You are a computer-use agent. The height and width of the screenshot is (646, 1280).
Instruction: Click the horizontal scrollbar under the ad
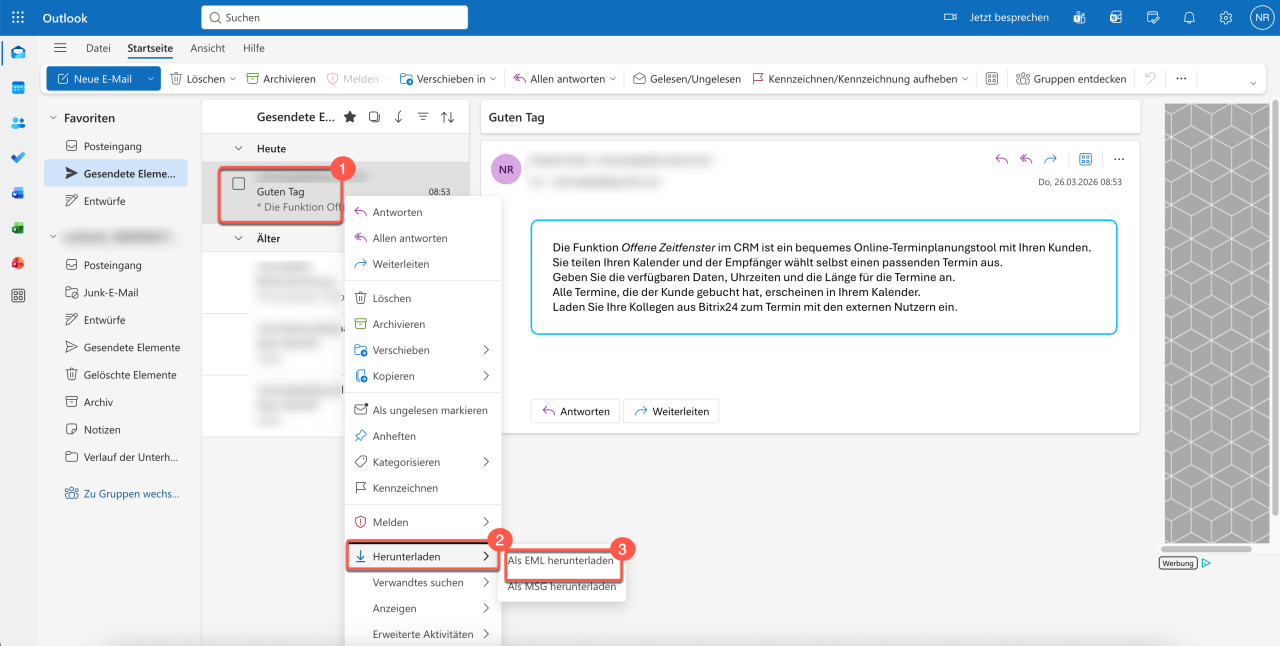point(1206,548)
